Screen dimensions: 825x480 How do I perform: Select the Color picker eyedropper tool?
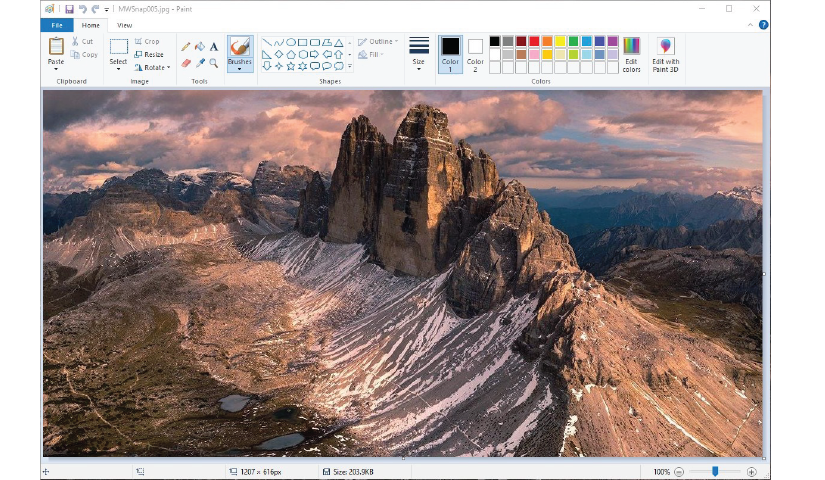(200, 62)
